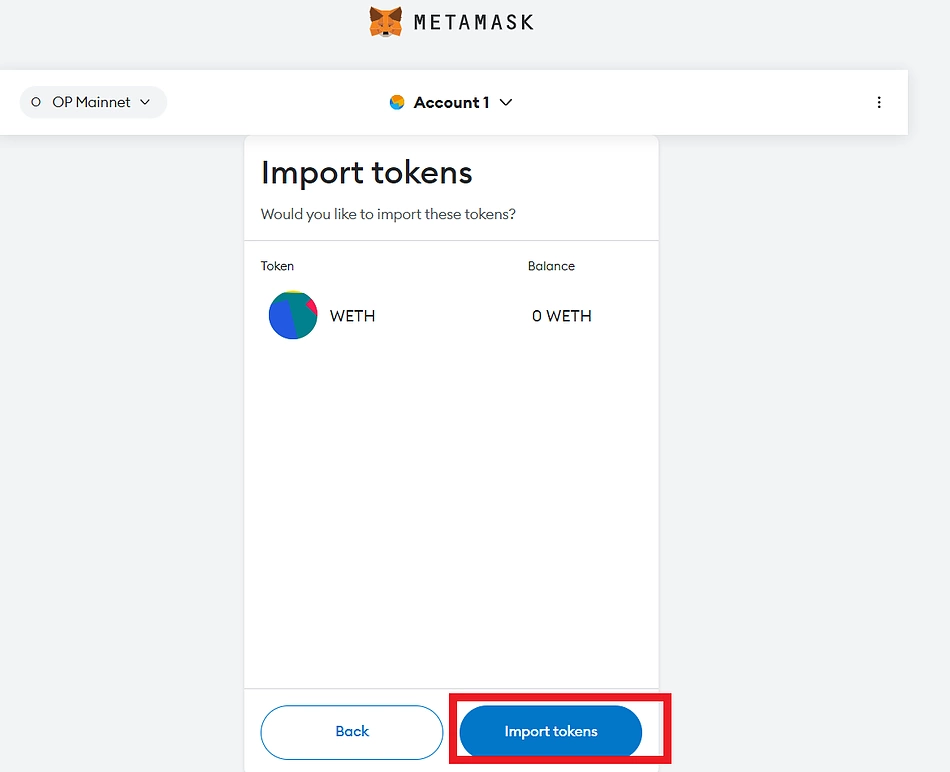
Task: Click the WETH token name label
Action: 352,315
